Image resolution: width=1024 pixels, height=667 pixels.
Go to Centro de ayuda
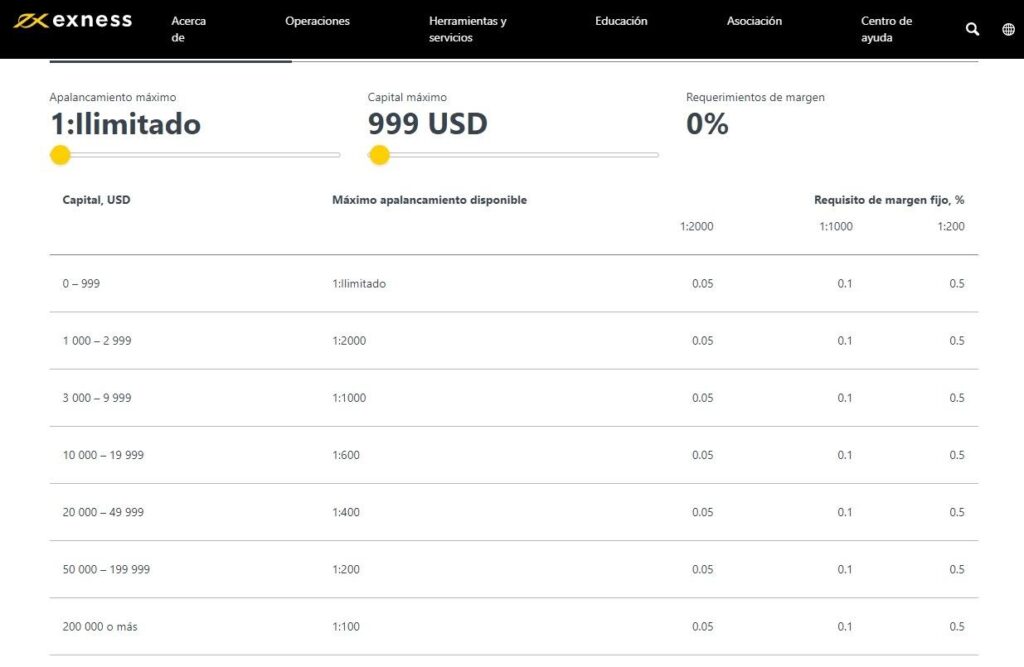coord(886,29)
